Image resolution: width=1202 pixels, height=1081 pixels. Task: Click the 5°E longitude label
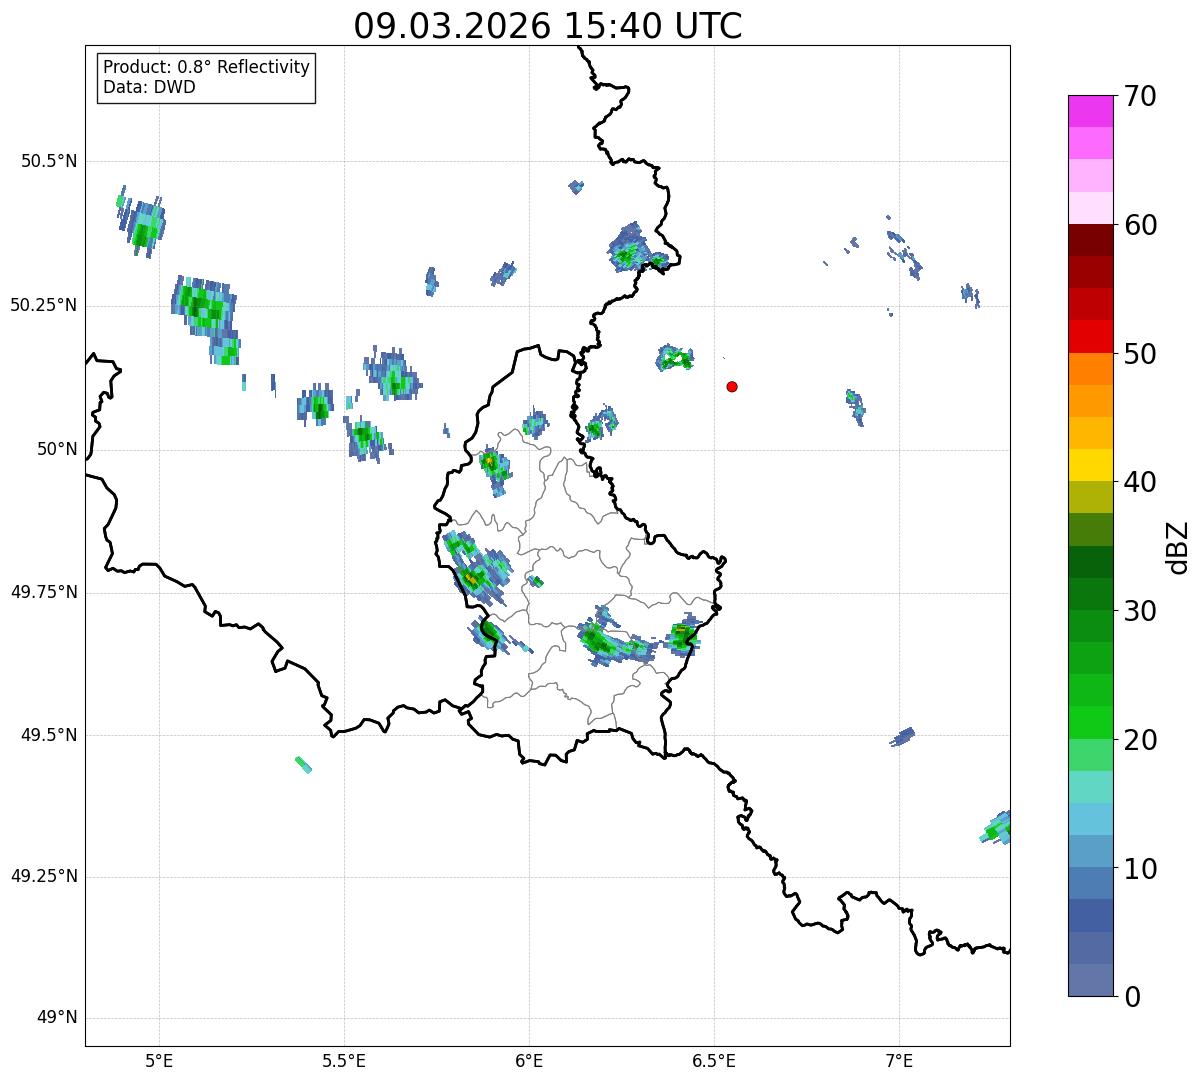[x=160, y=1060]
